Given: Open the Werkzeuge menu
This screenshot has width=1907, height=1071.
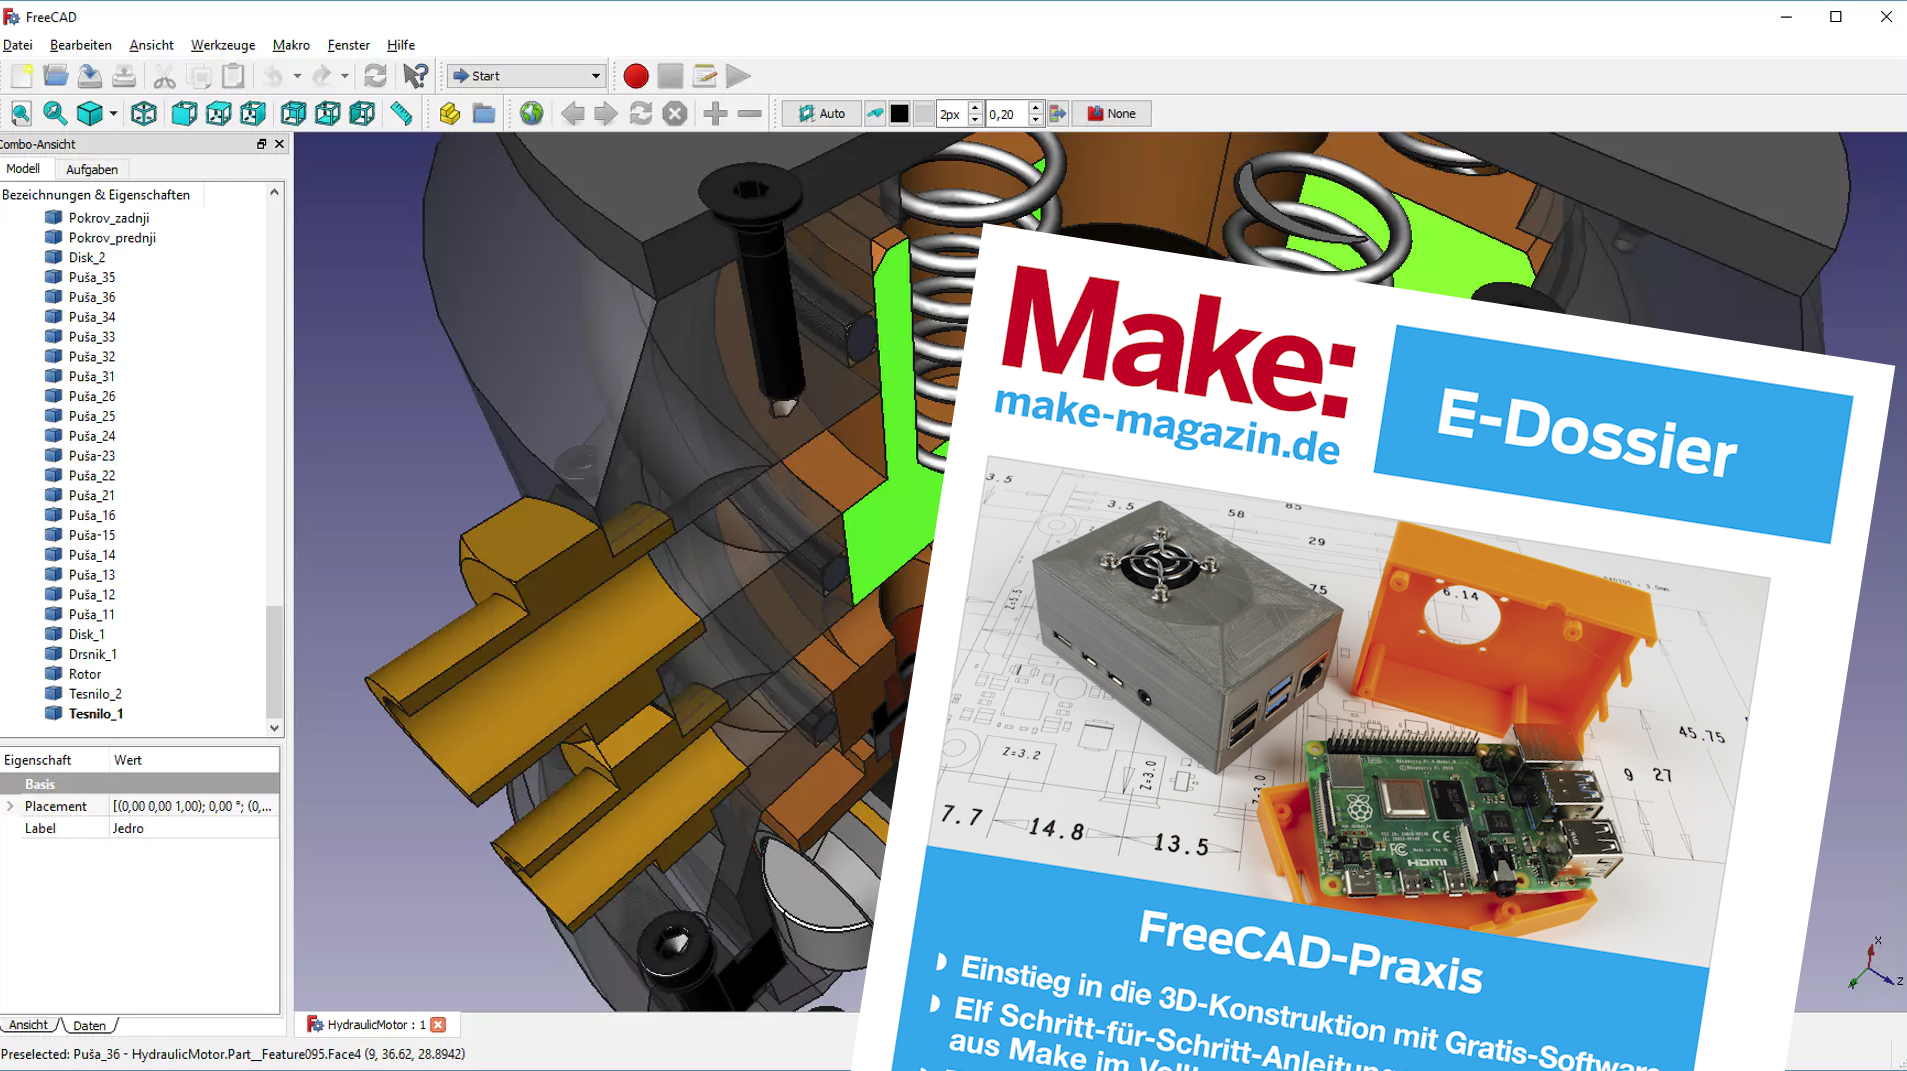Looking at the screenshot, I should (223, 45).
